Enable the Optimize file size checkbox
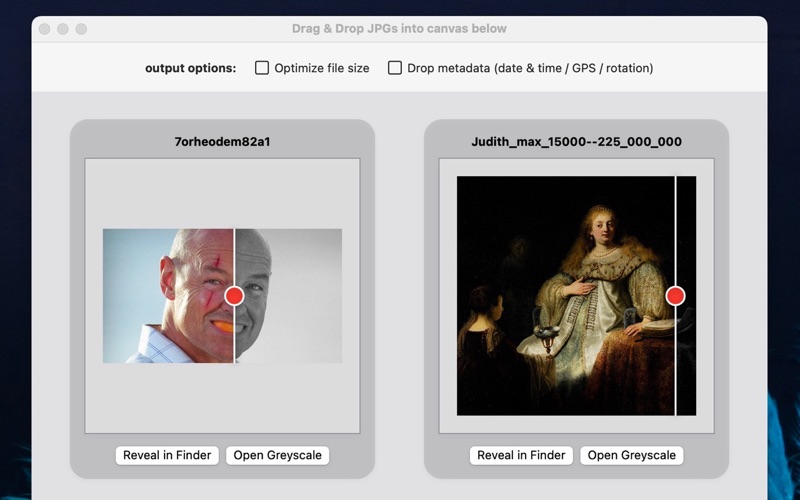 pos(262,68)
